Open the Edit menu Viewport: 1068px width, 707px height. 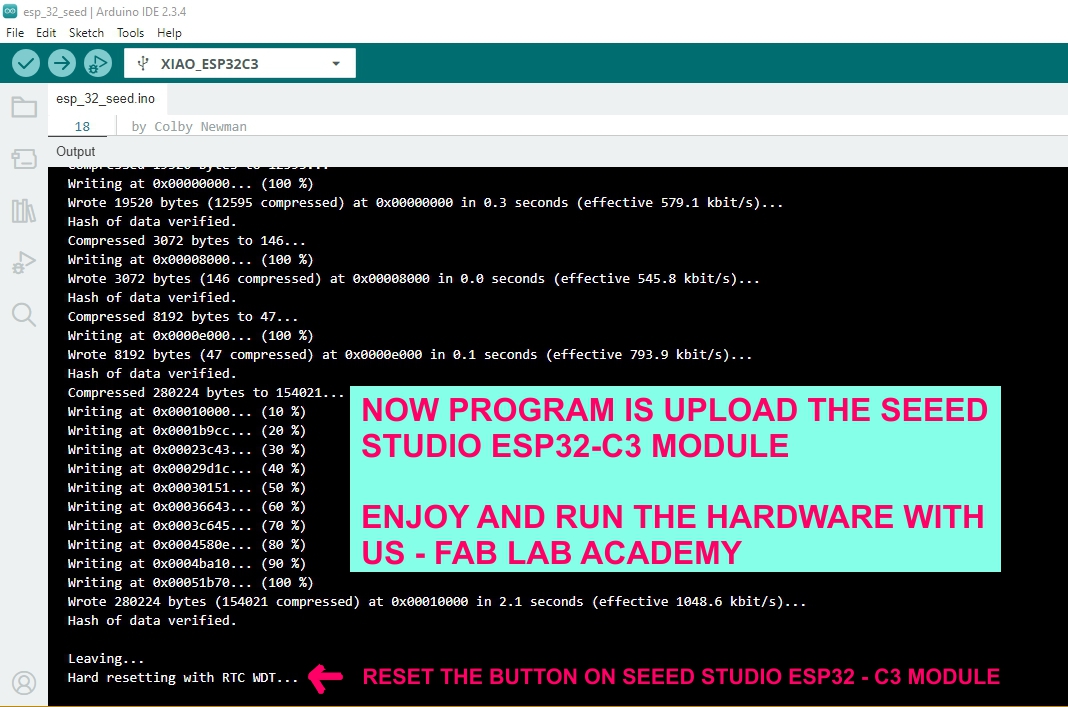point(46,33)
